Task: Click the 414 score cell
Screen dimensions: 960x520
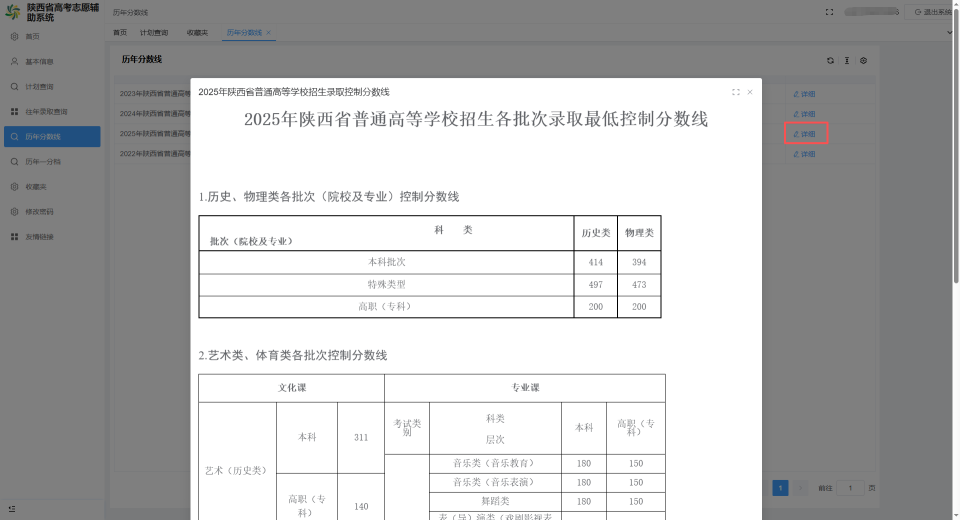Action: point(596,262)
